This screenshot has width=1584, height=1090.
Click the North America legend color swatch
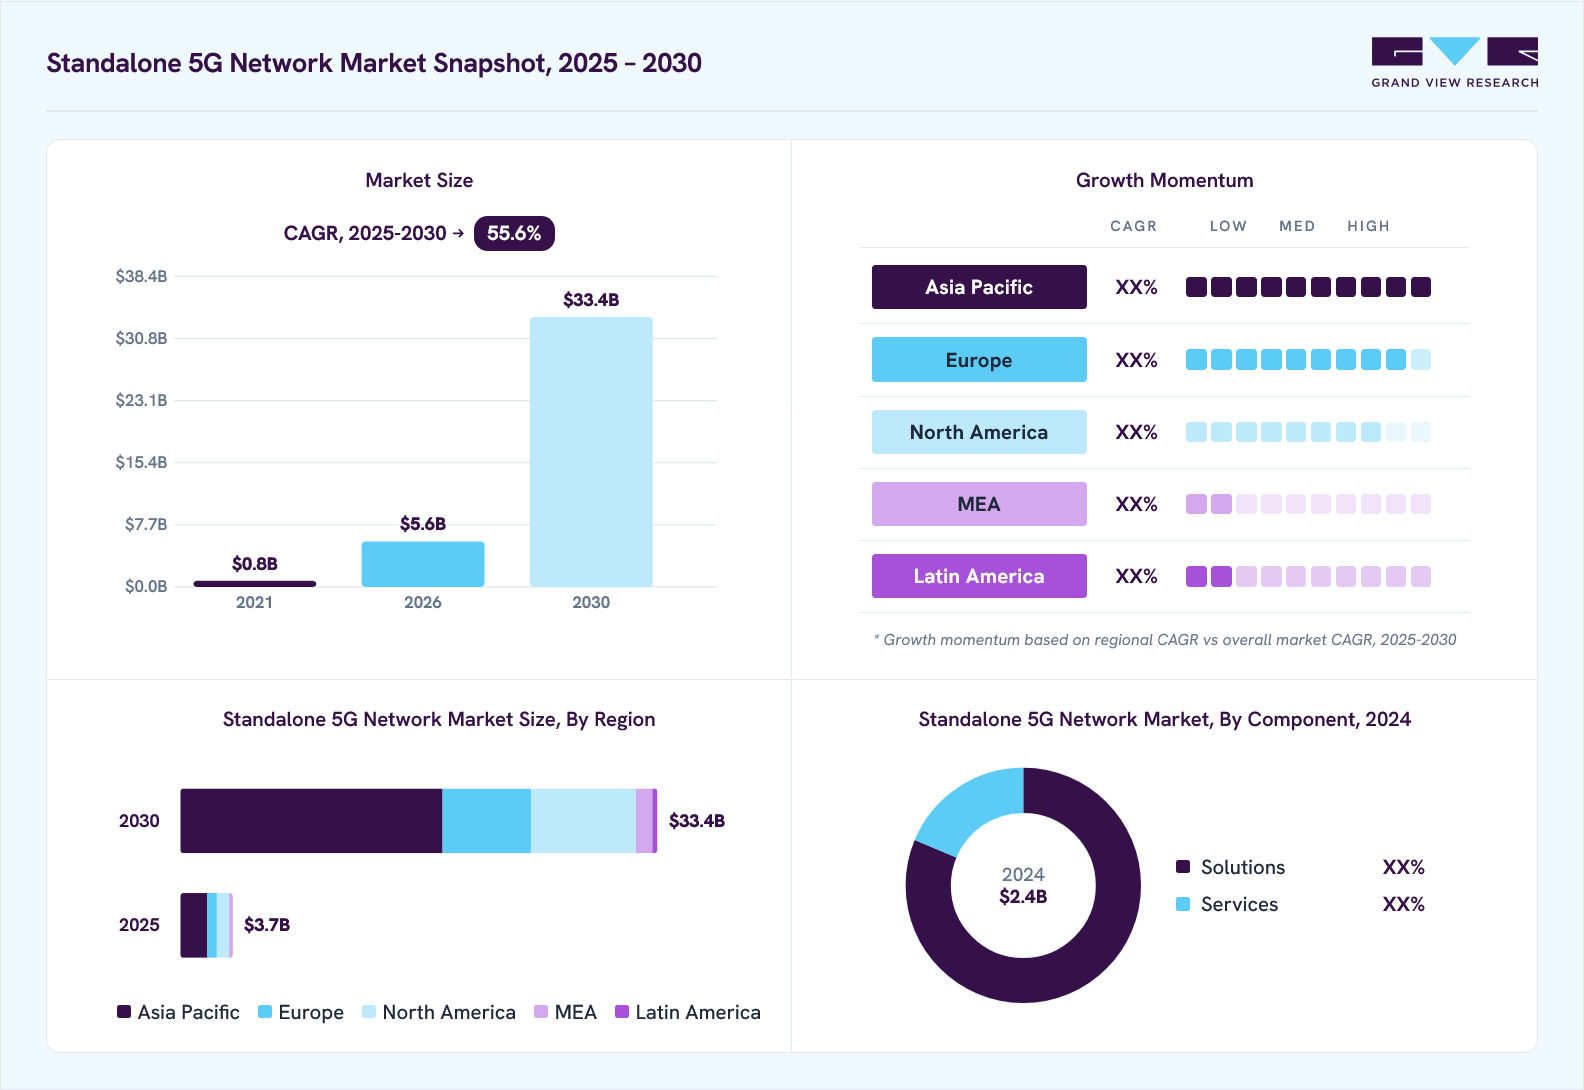point(369,1012)
